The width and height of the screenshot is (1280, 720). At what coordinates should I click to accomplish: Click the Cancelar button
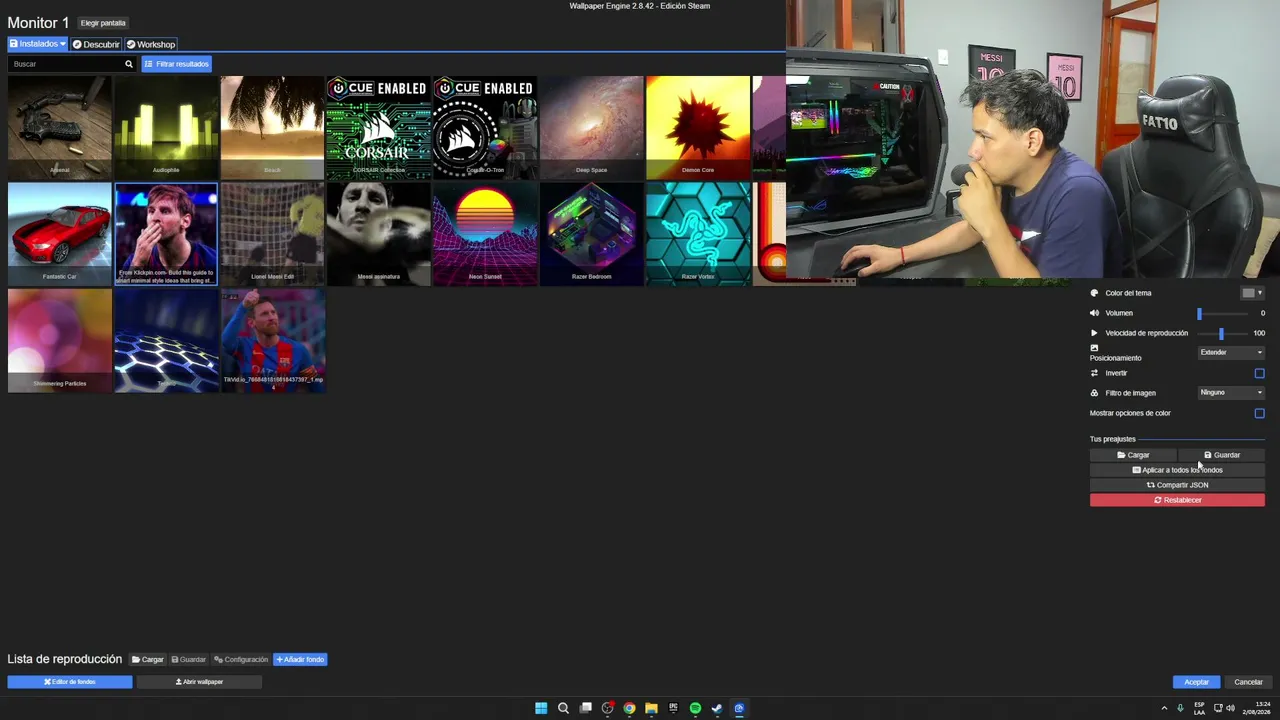pyautogui.click(x=1248, y=682)
